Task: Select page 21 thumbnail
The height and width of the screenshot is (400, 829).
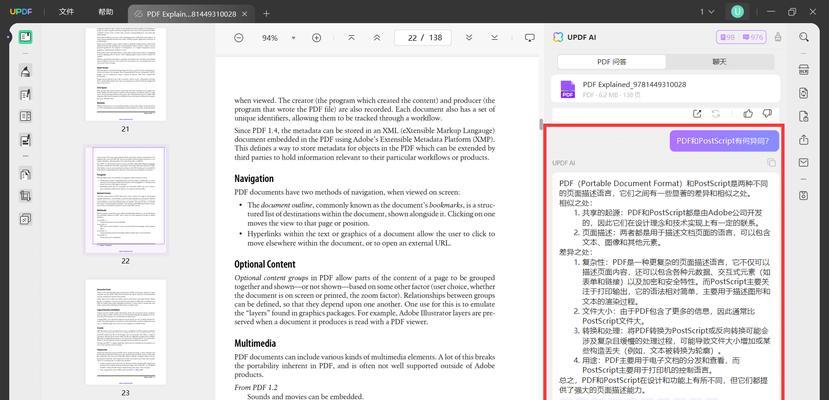Action: (126, 74)
